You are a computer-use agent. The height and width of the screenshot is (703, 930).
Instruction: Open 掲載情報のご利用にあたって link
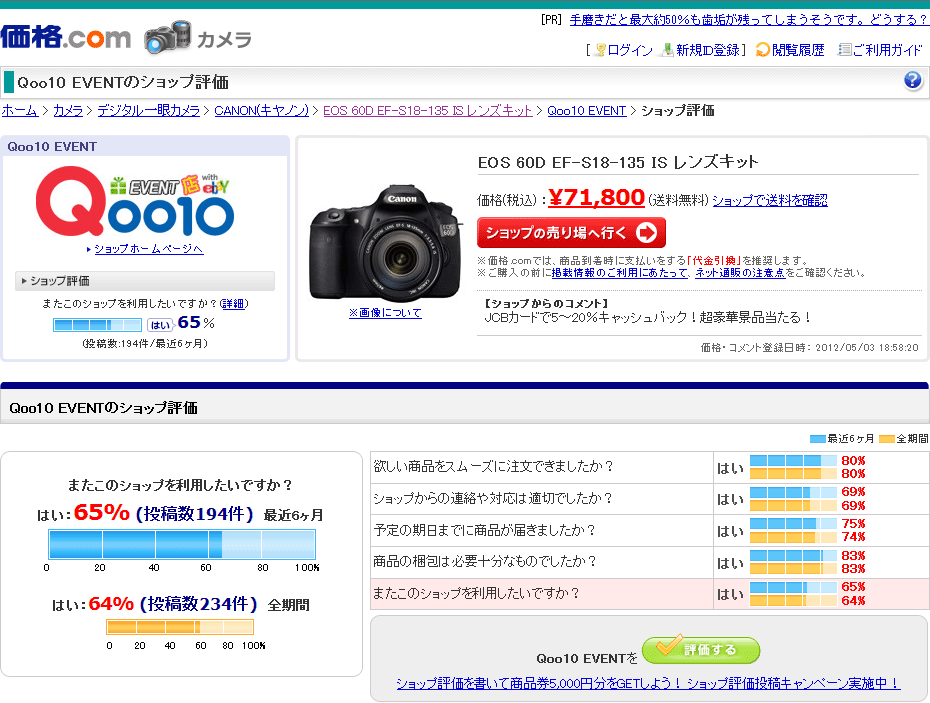(x=620, y=273)
